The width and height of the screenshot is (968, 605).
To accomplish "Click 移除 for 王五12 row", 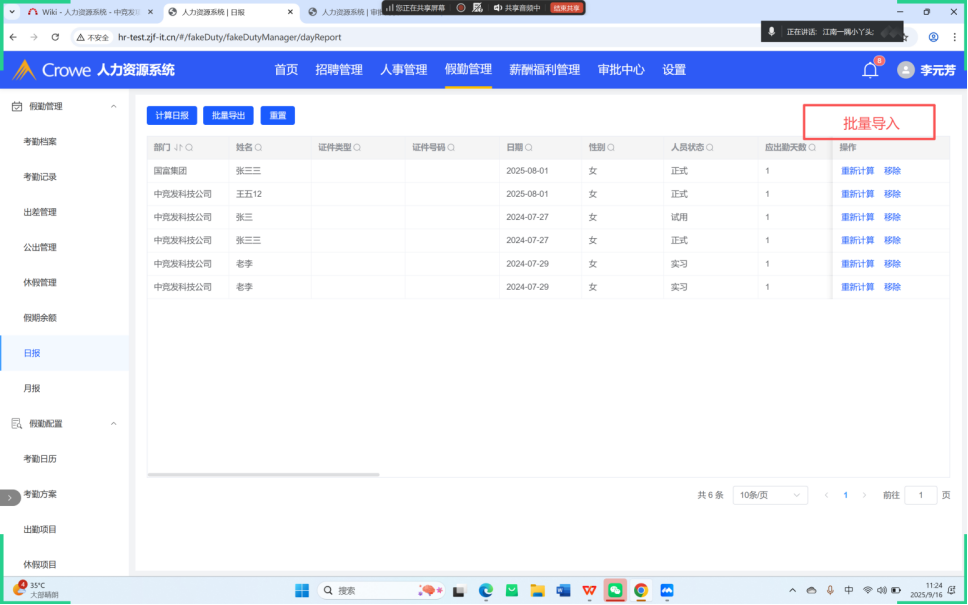I will [x=892, y=194].
